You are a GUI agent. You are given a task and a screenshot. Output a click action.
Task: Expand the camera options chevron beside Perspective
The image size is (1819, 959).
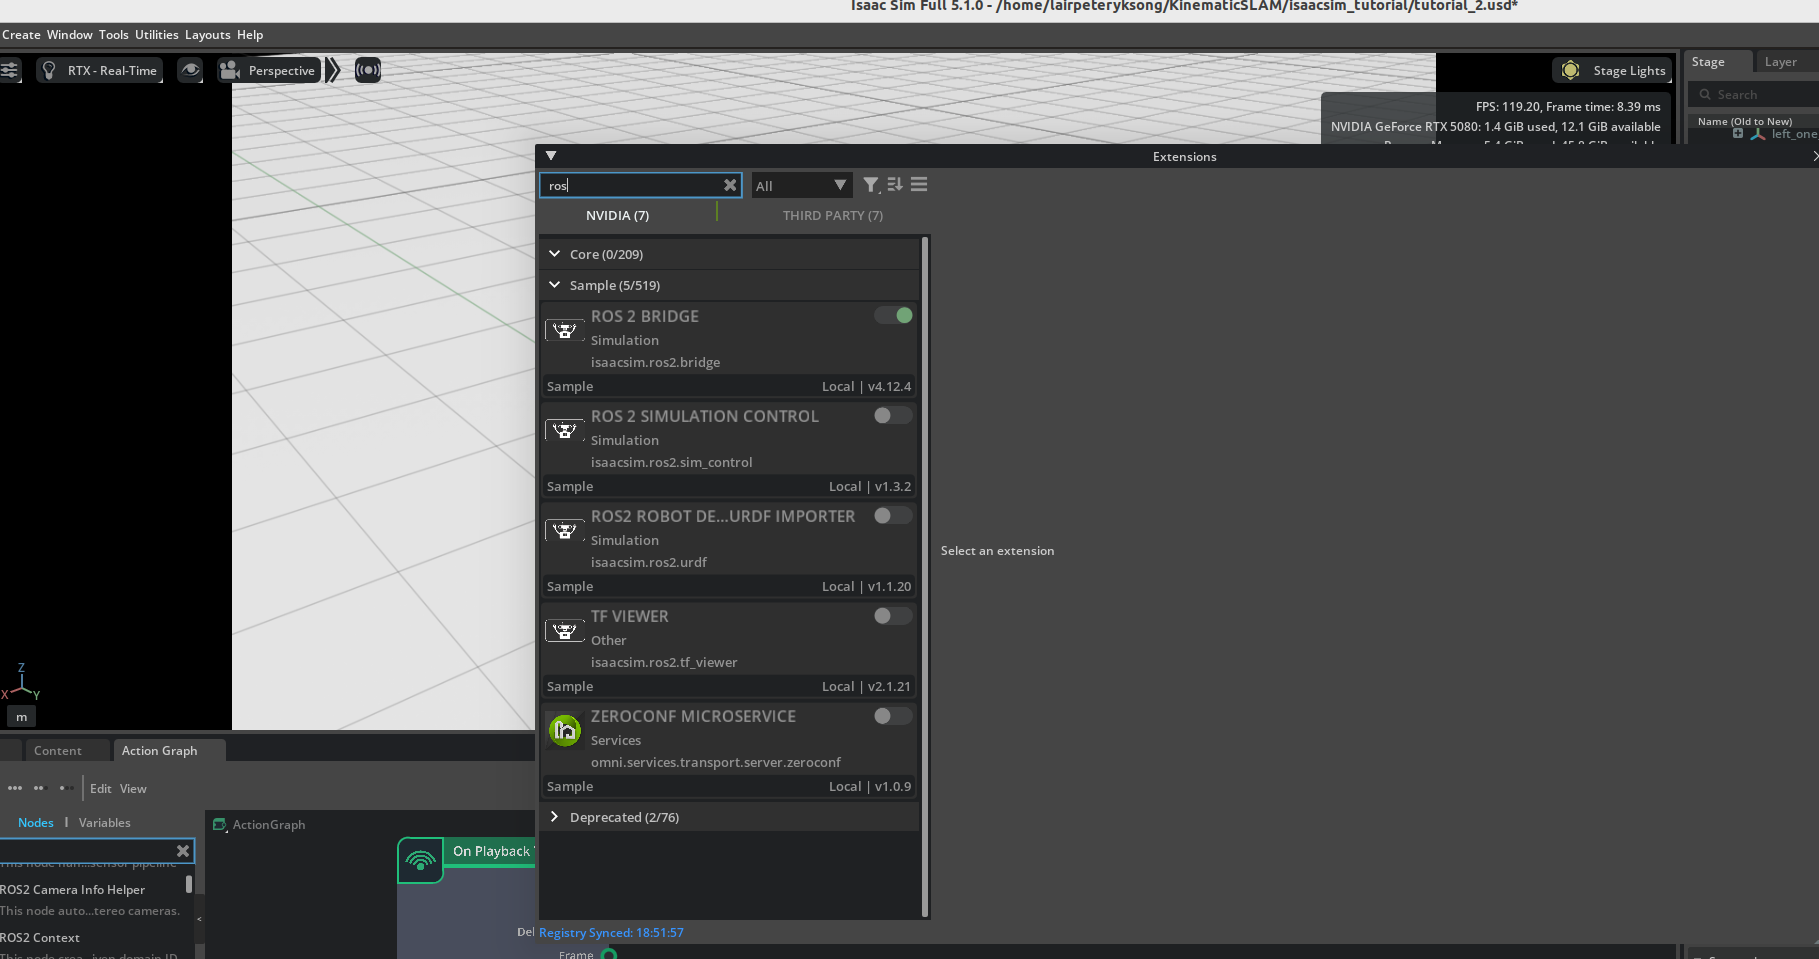click(x=333, y=70)
